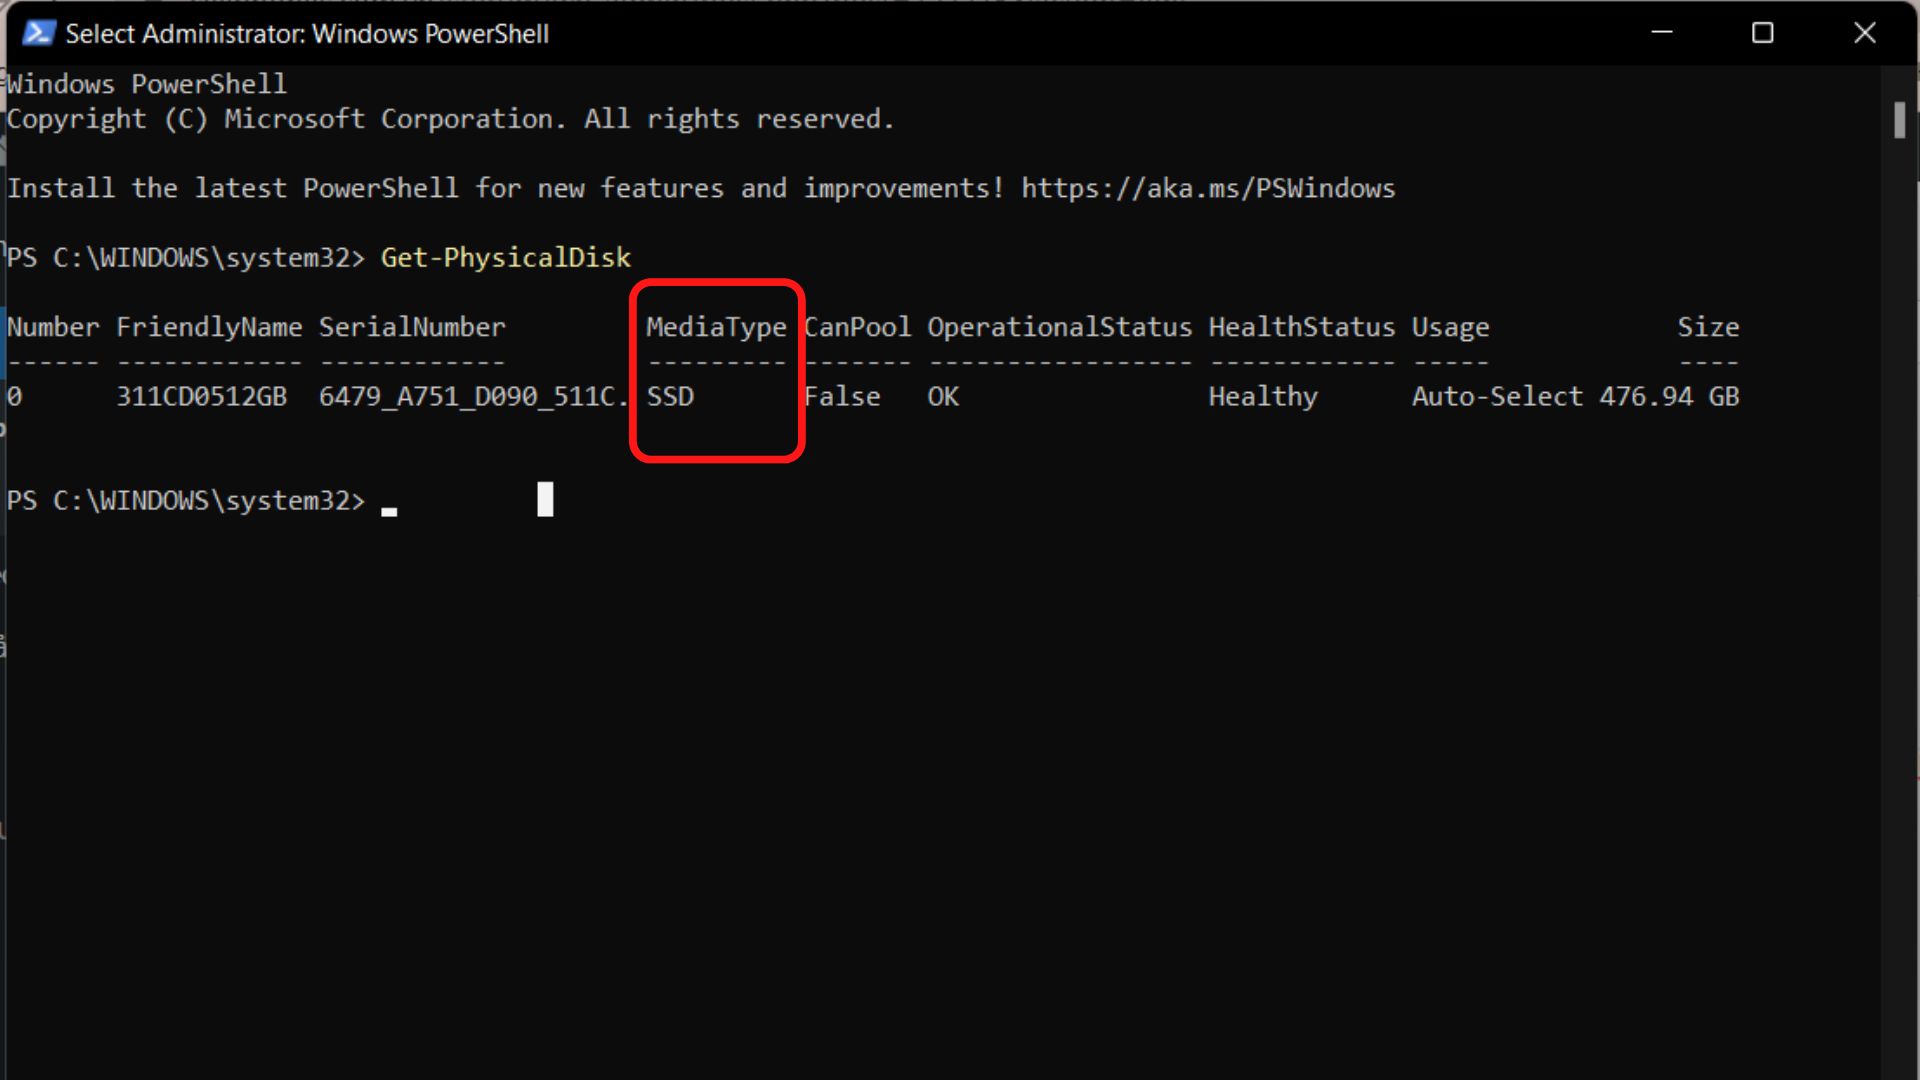The height and width of the screenshot is (1080, 1920).
Task: Click the Healthy HealthStatus value
Action: point(1261,396)
